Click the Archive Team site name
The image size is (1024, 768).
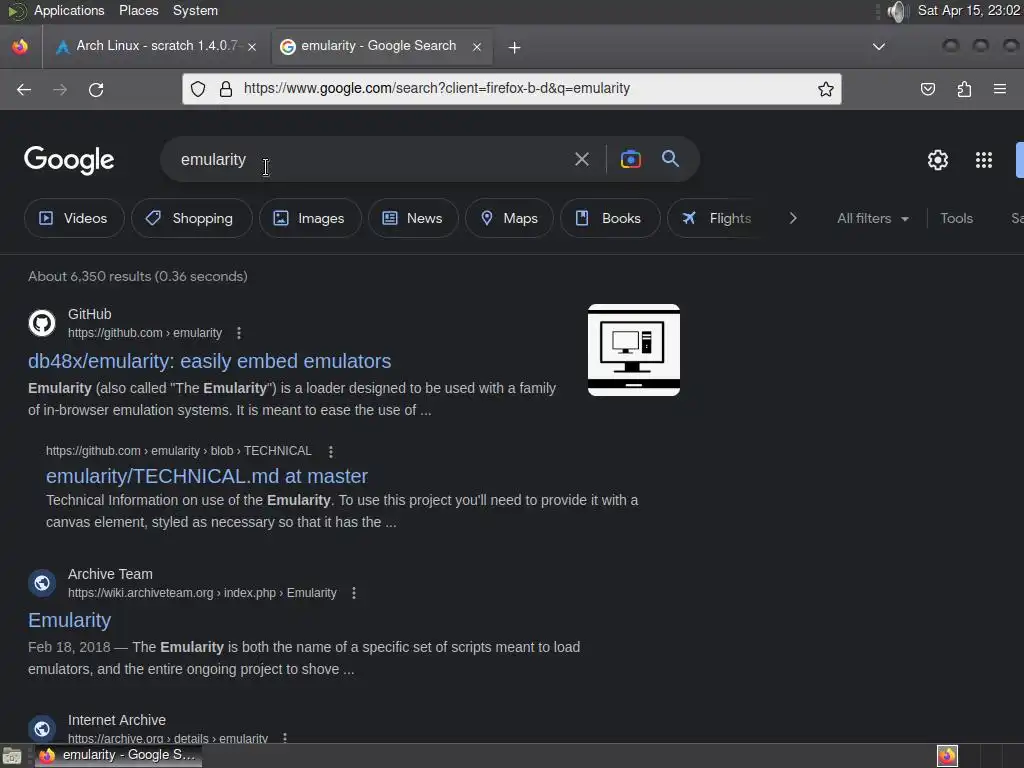110,574
